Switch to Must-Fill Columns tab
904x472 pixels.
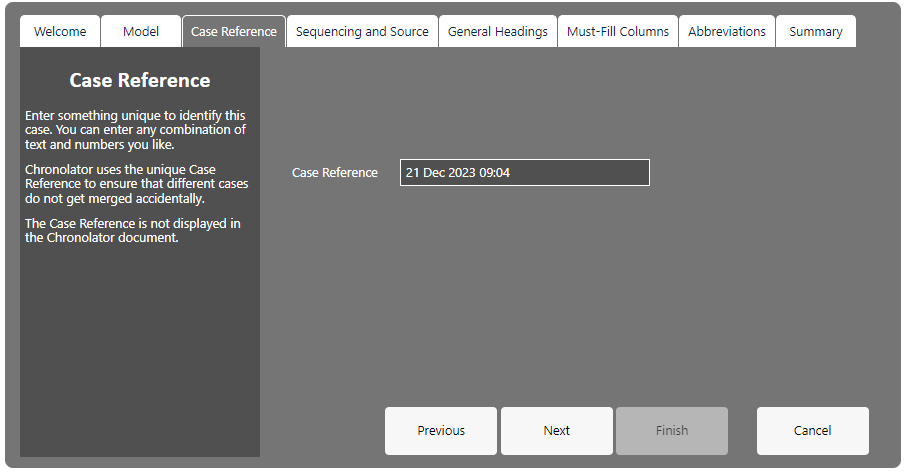(617, 31)
